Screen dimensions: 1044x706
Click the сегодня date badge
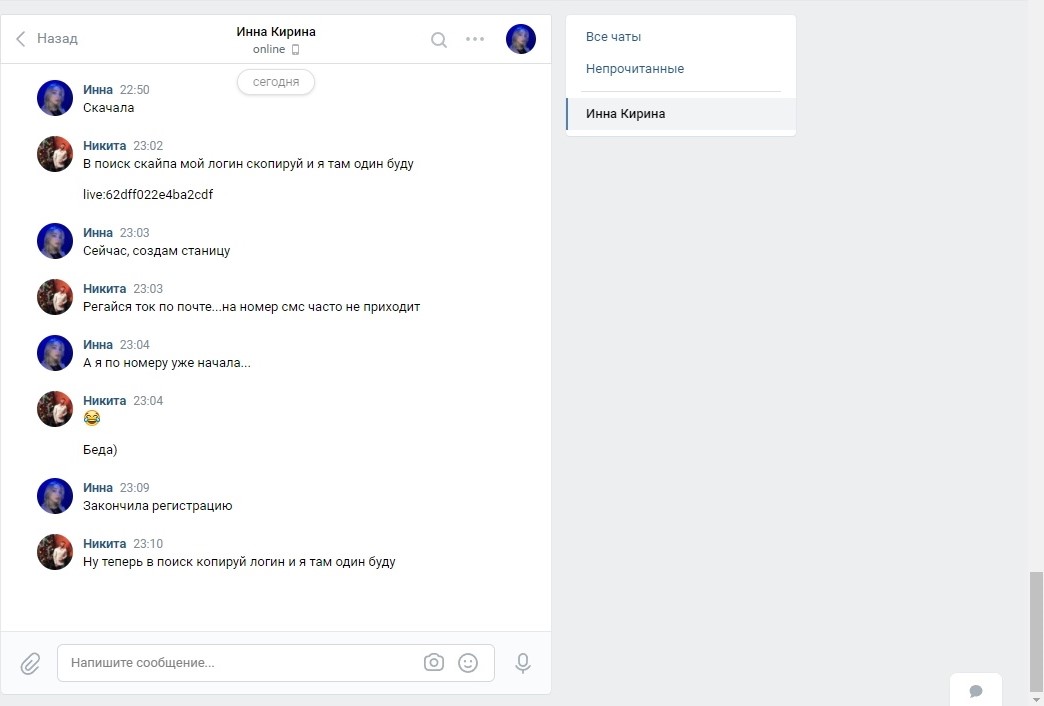coord(276,82)
